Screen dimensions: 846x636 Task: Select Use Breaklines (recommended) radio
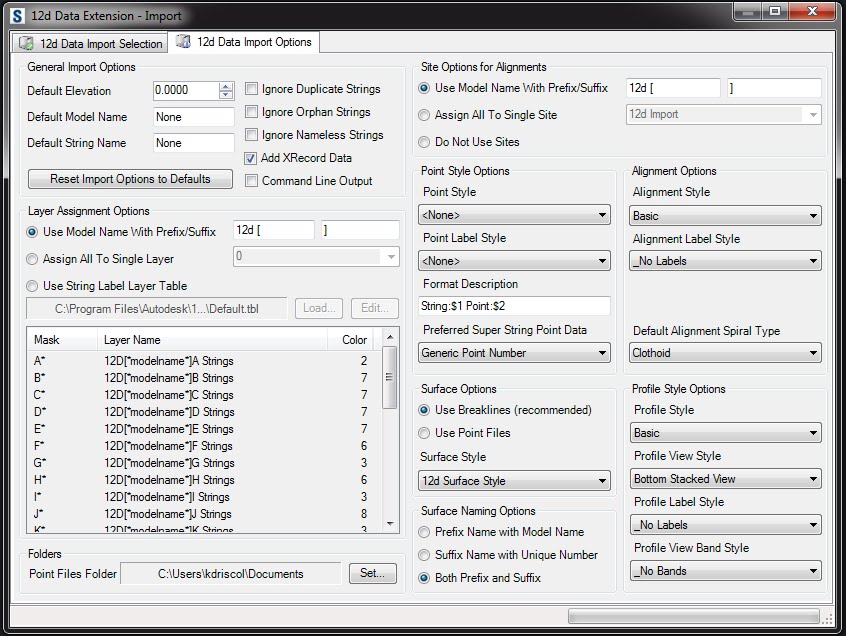point(424,410)
